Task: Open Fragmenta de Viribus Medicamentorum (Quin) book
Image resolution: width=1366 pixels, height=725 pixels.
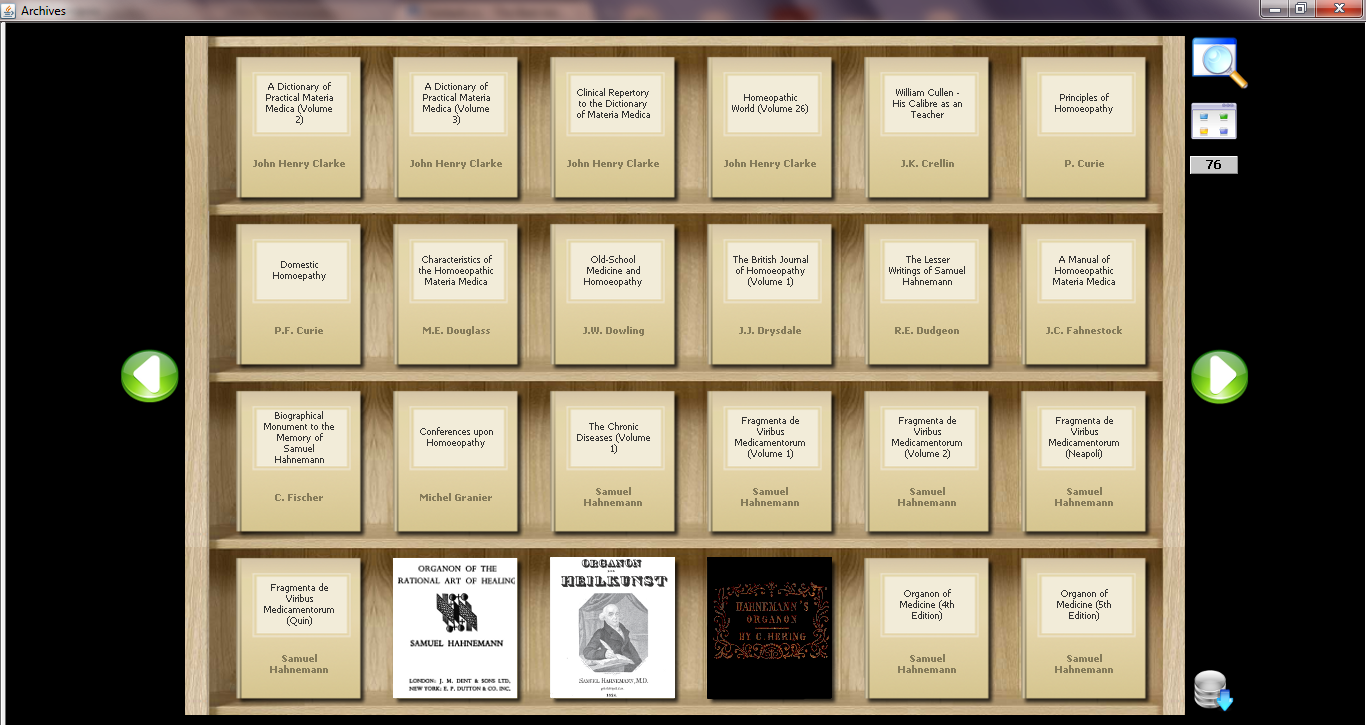Action: point(299,628)
